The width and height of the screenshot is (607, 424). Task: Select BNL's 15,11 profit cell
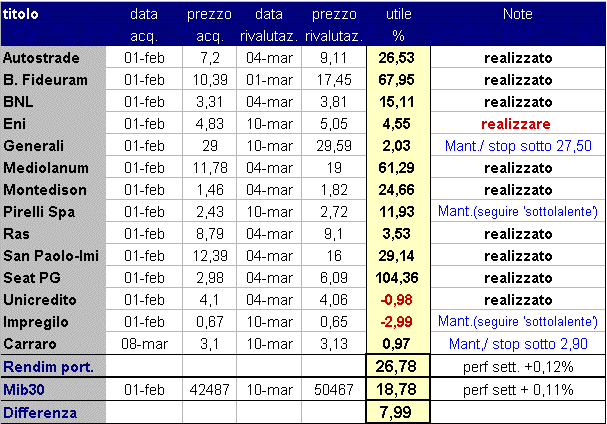click(396, 102)
